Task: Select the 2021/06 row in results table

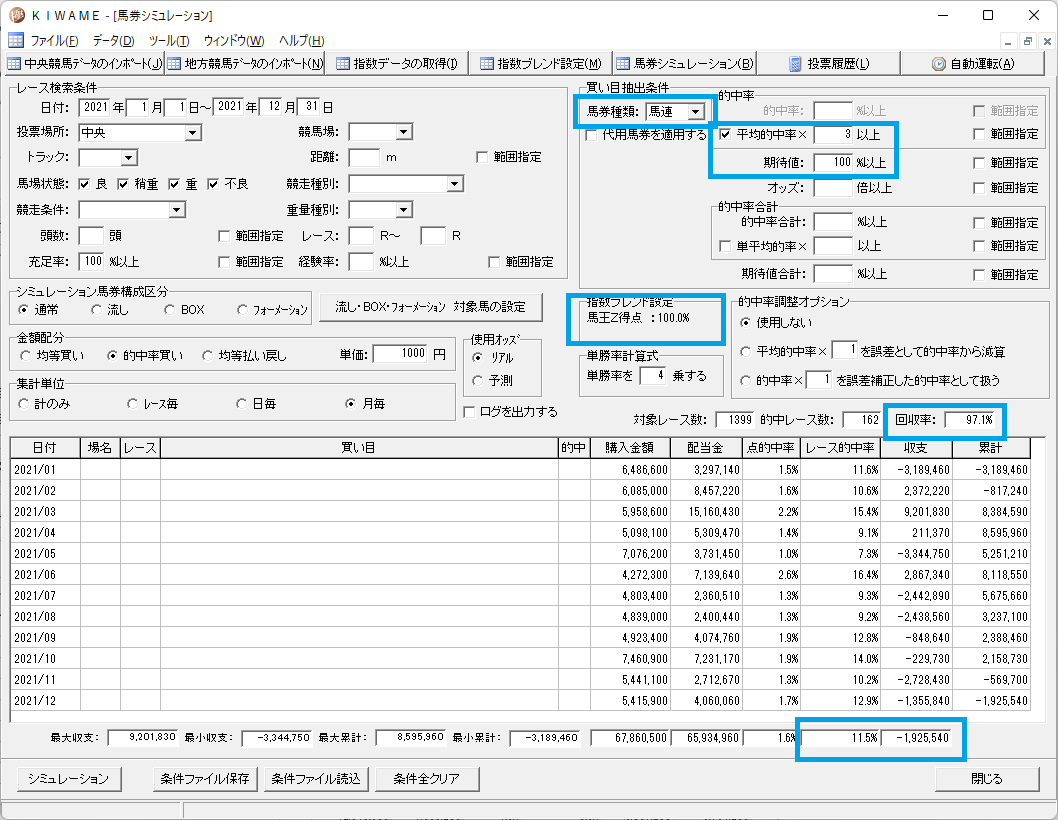Action: point(520,574)
